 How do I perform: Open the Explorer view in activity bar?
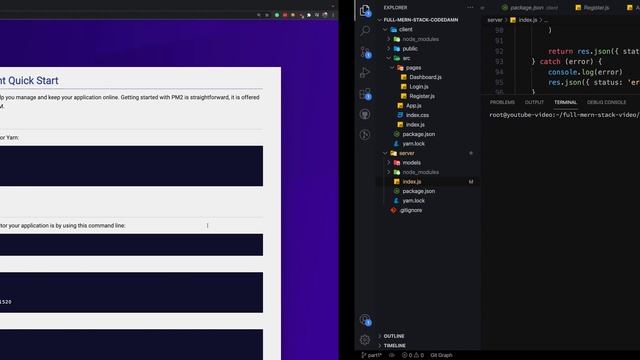365,10
